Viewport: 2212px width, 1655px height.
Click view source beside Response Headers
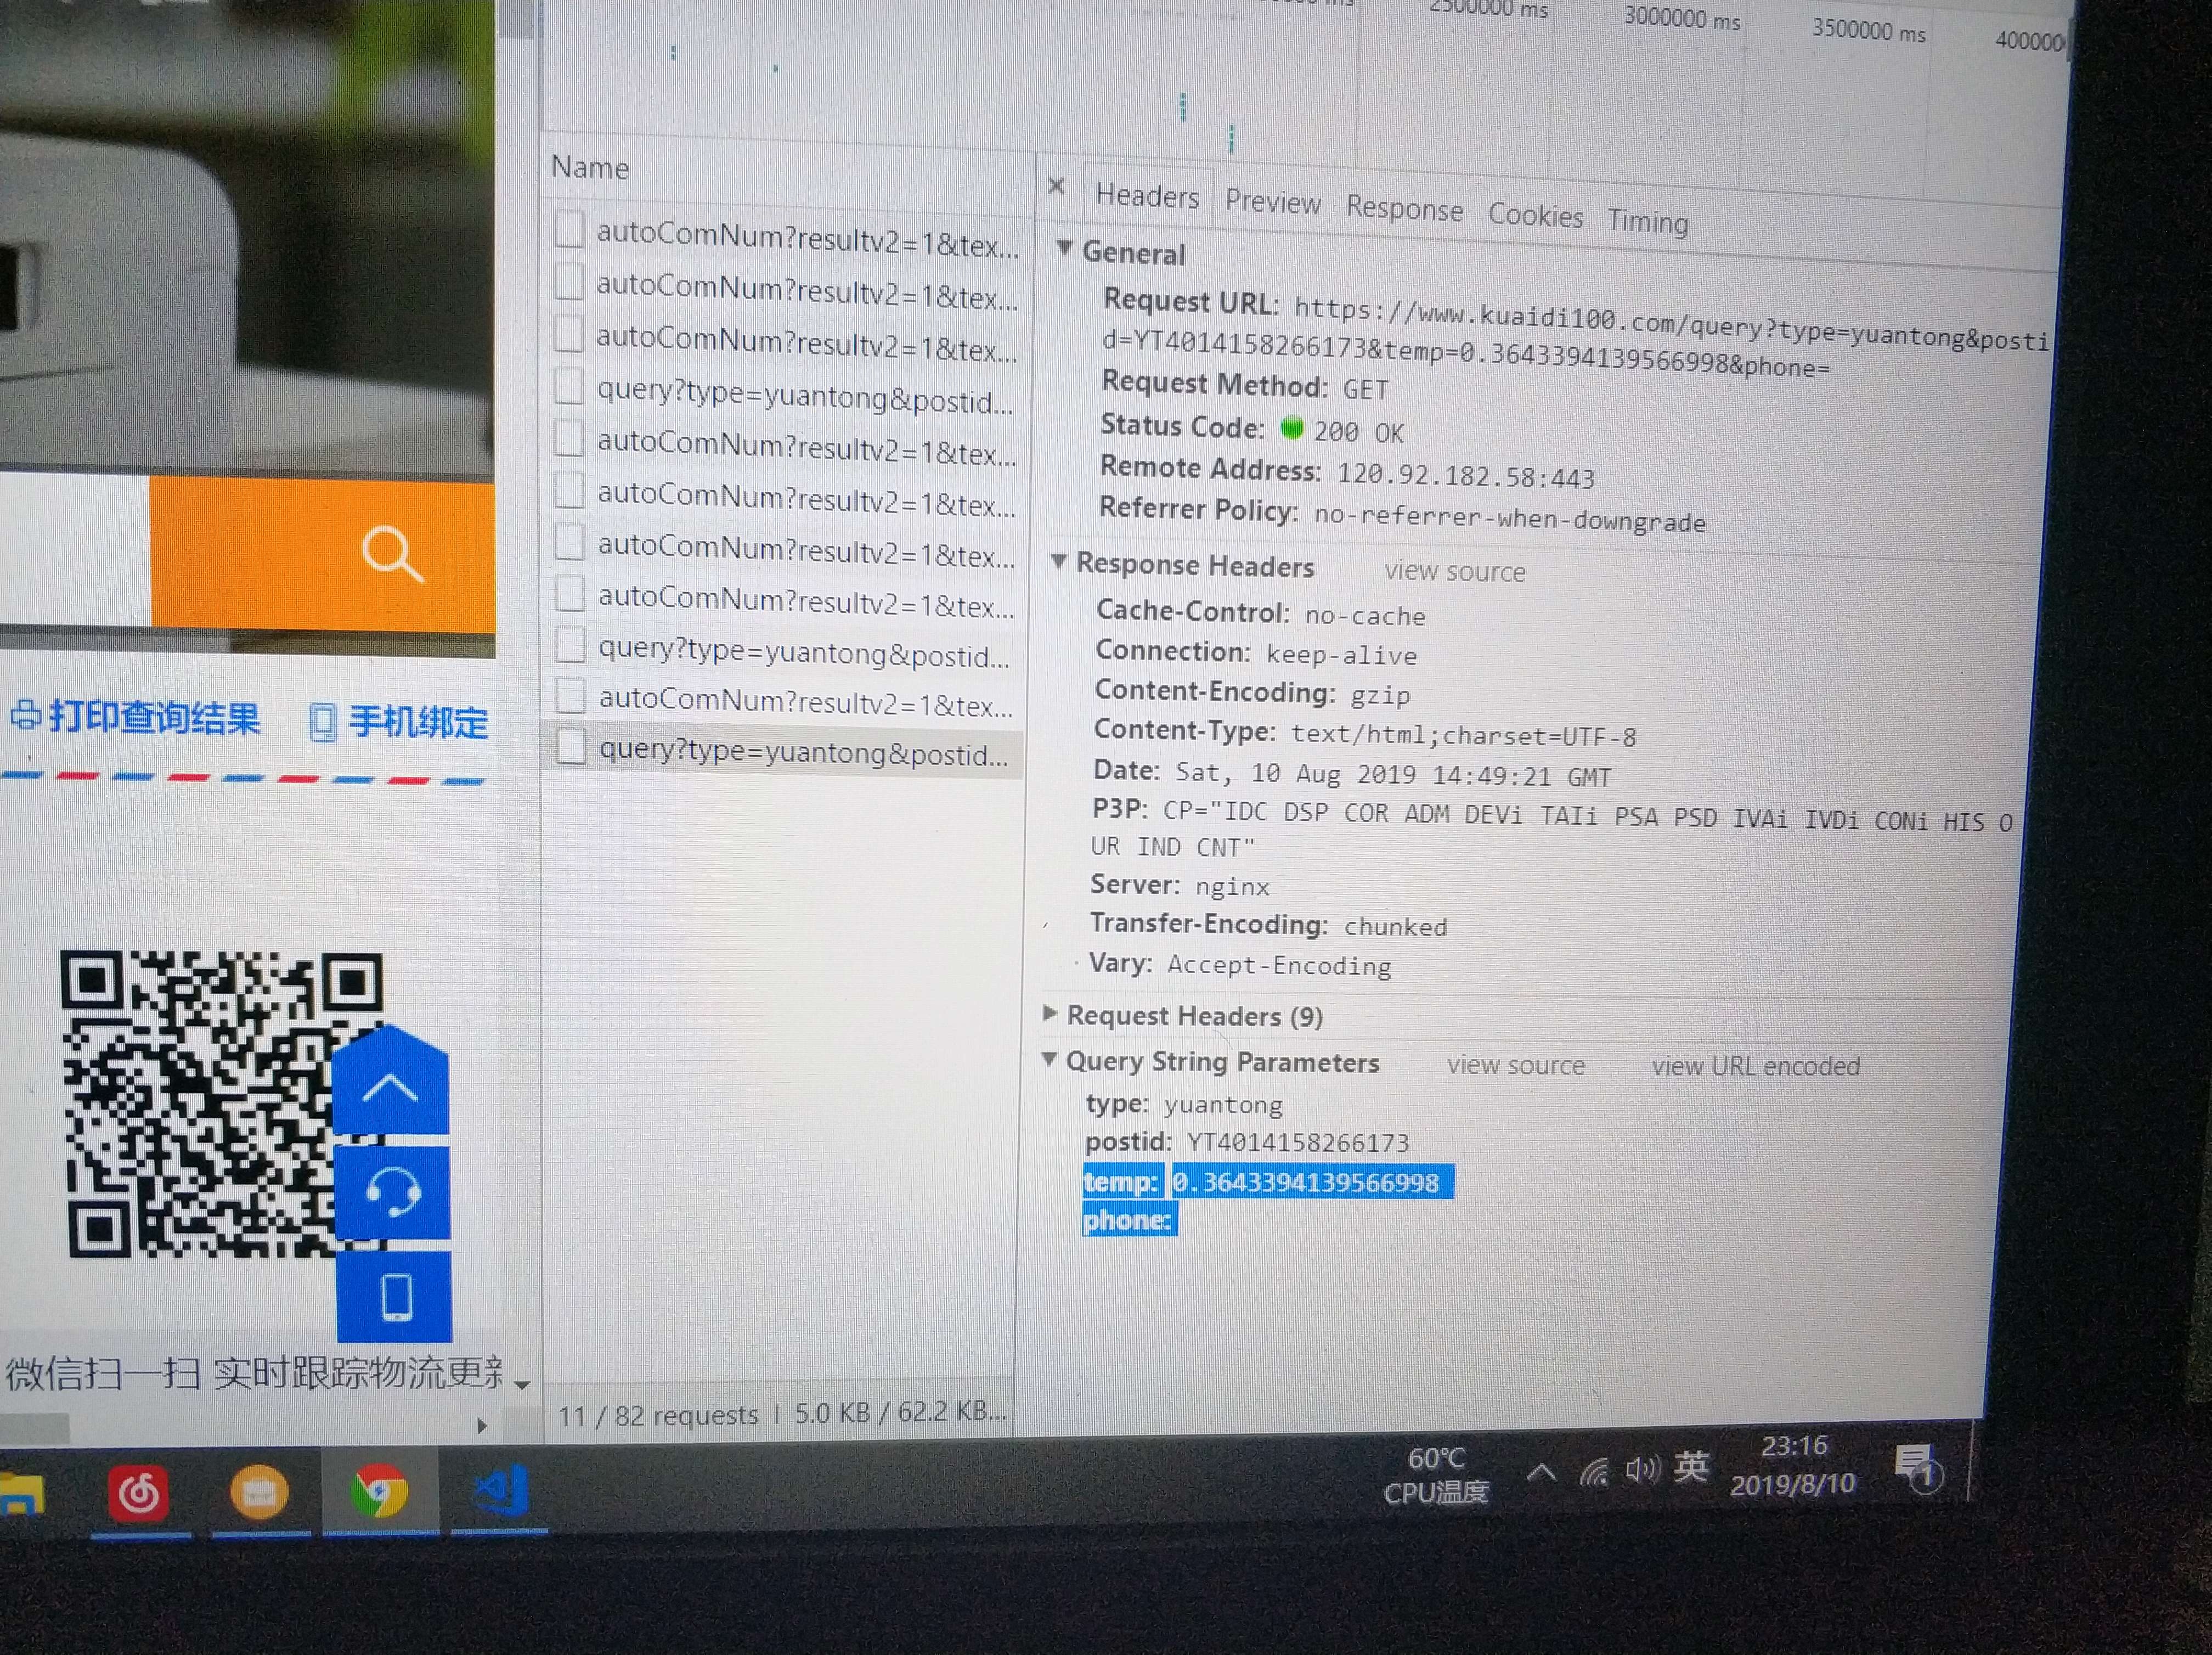(x=1455, y=571)
